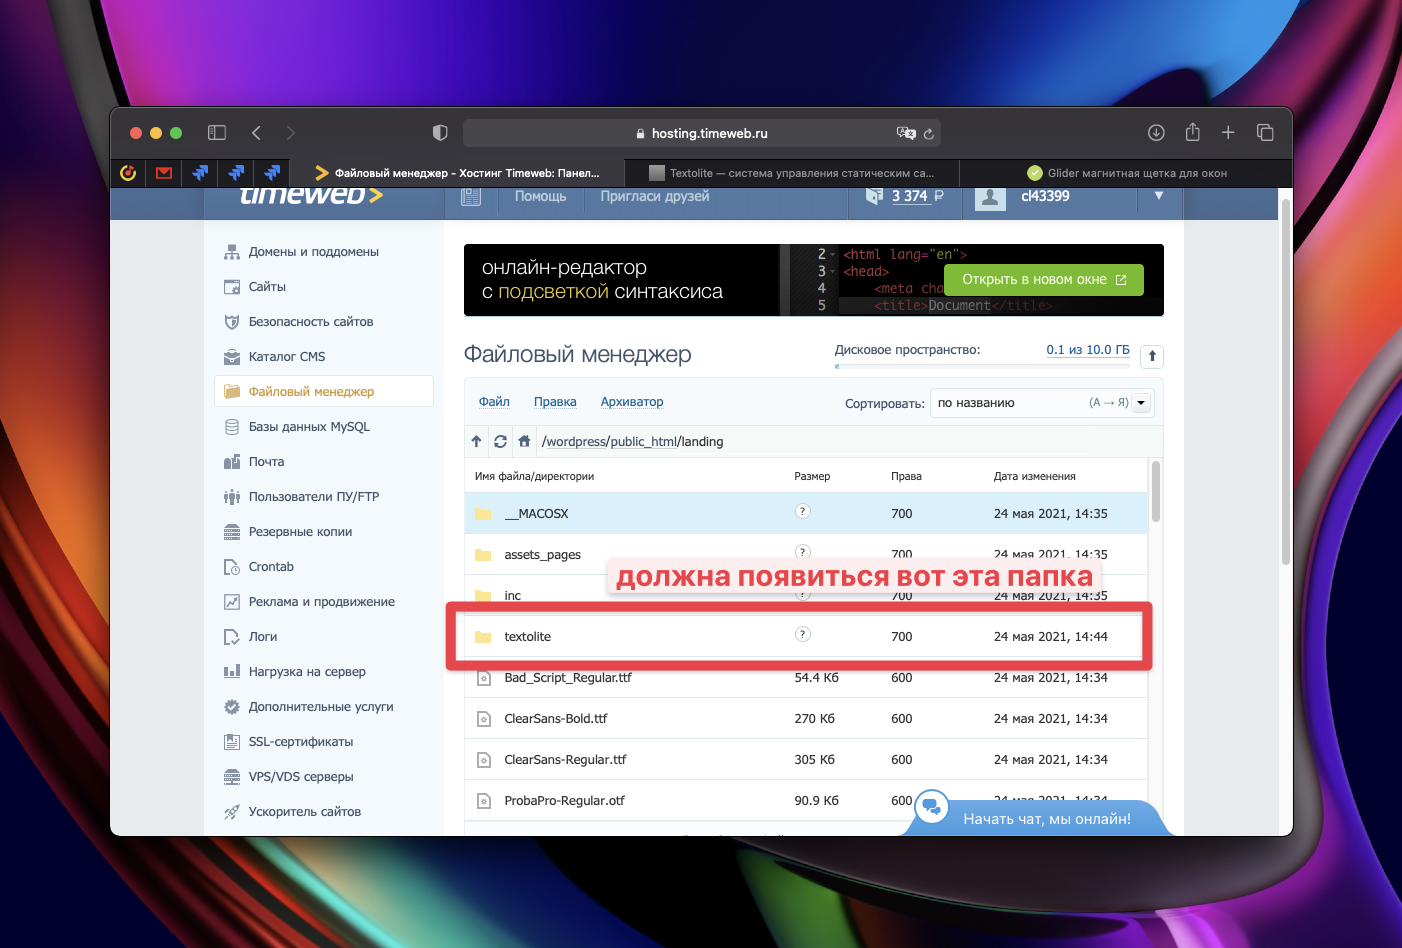
Task: Open the Архиватор menu
Action: (631, 402)
